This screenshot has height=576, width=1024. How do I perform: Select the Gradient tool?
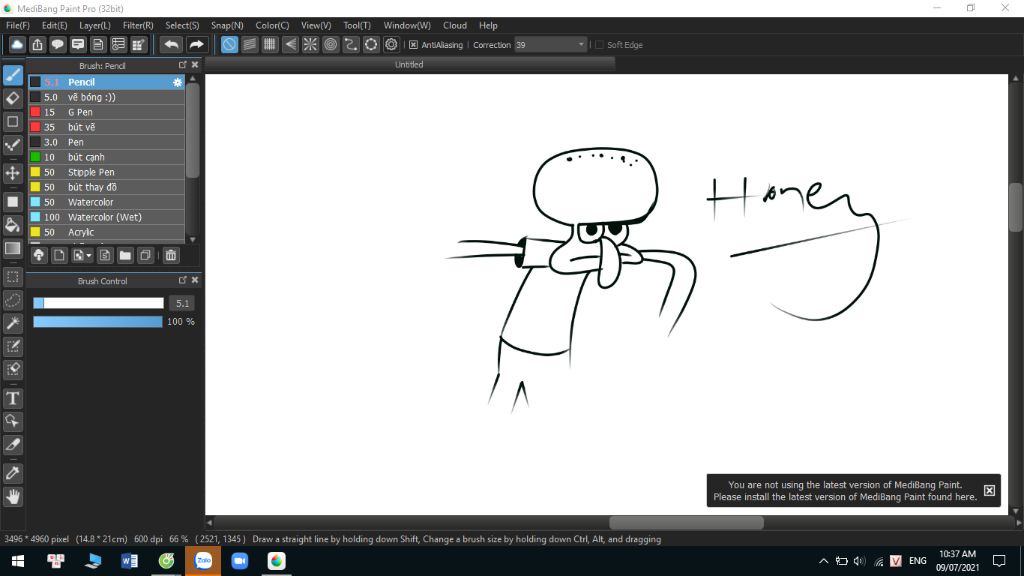(12, 248)
